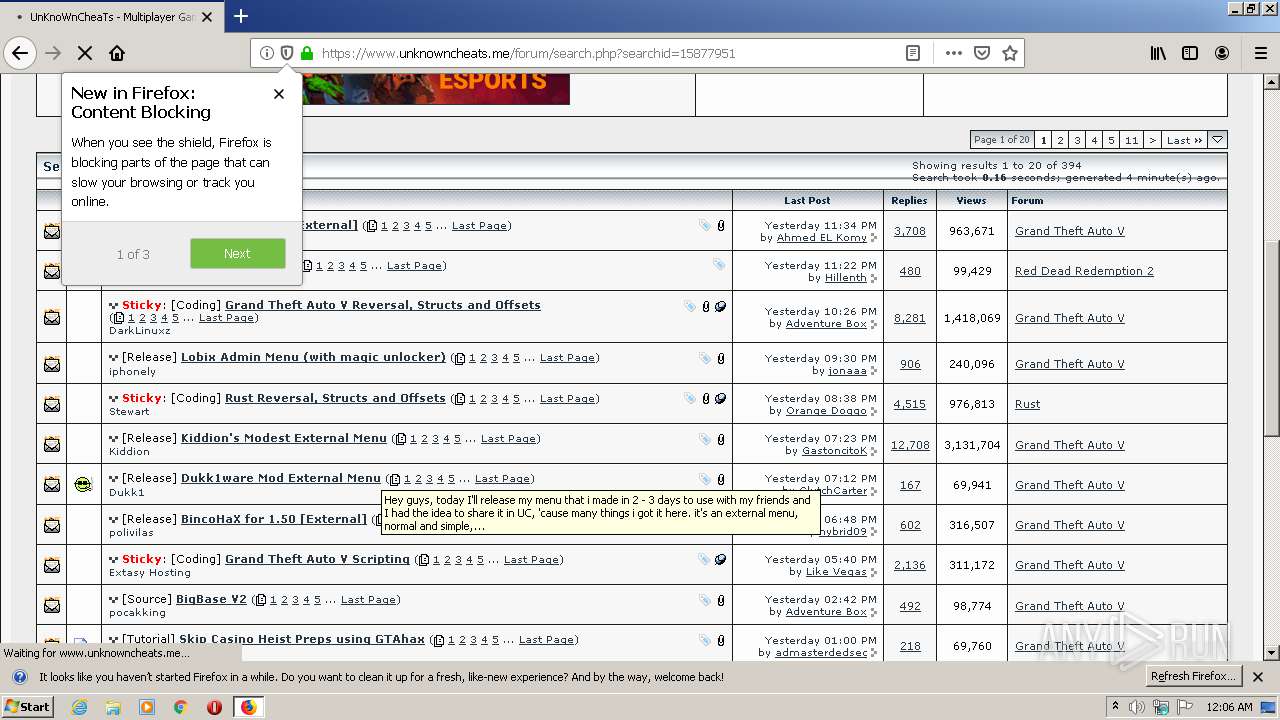
Task: Show site information via the info icon
Action: (267, 53)
